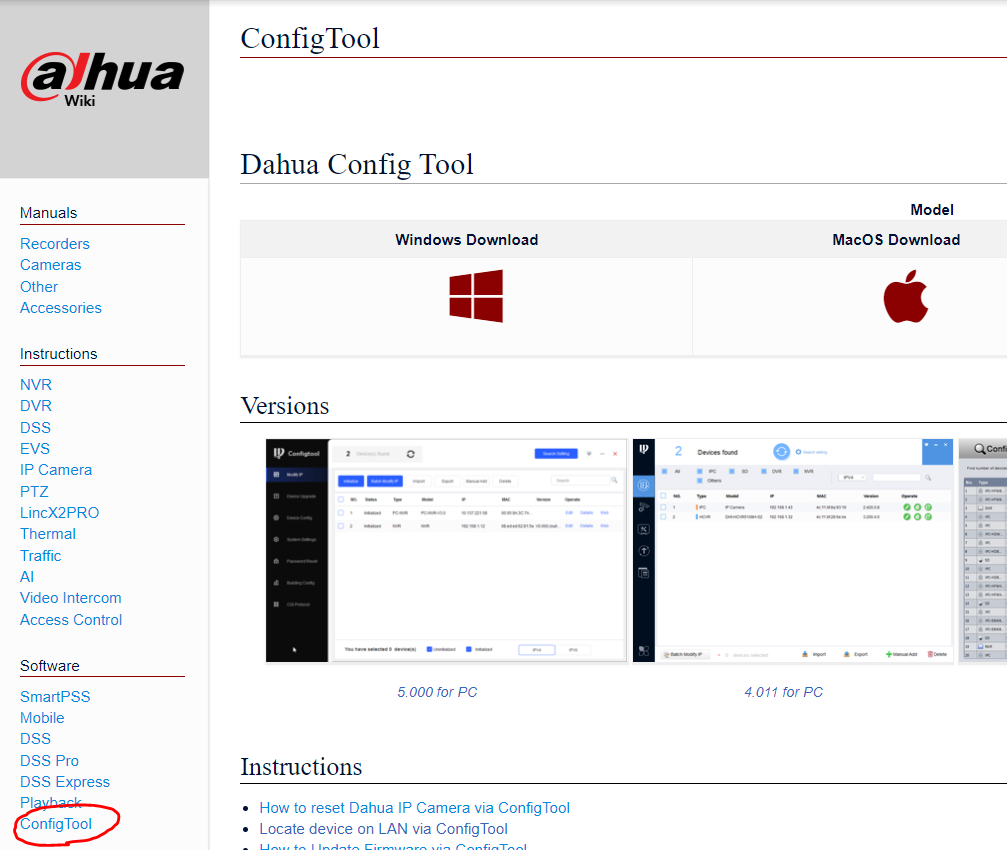This screenshot has width=1007, height=850.
Task: Click the 'Windows Download' column header
Action: click(467, 239)
